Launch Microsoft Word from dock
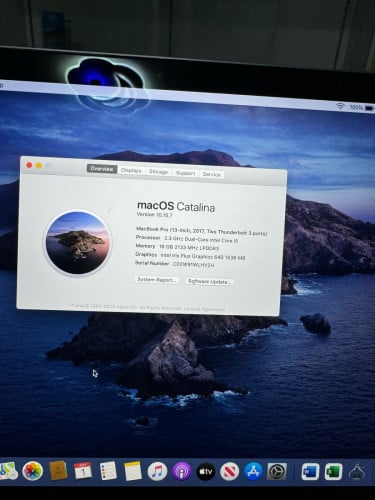The height and width of the screenshot is (500, 375). click(310, 472)
